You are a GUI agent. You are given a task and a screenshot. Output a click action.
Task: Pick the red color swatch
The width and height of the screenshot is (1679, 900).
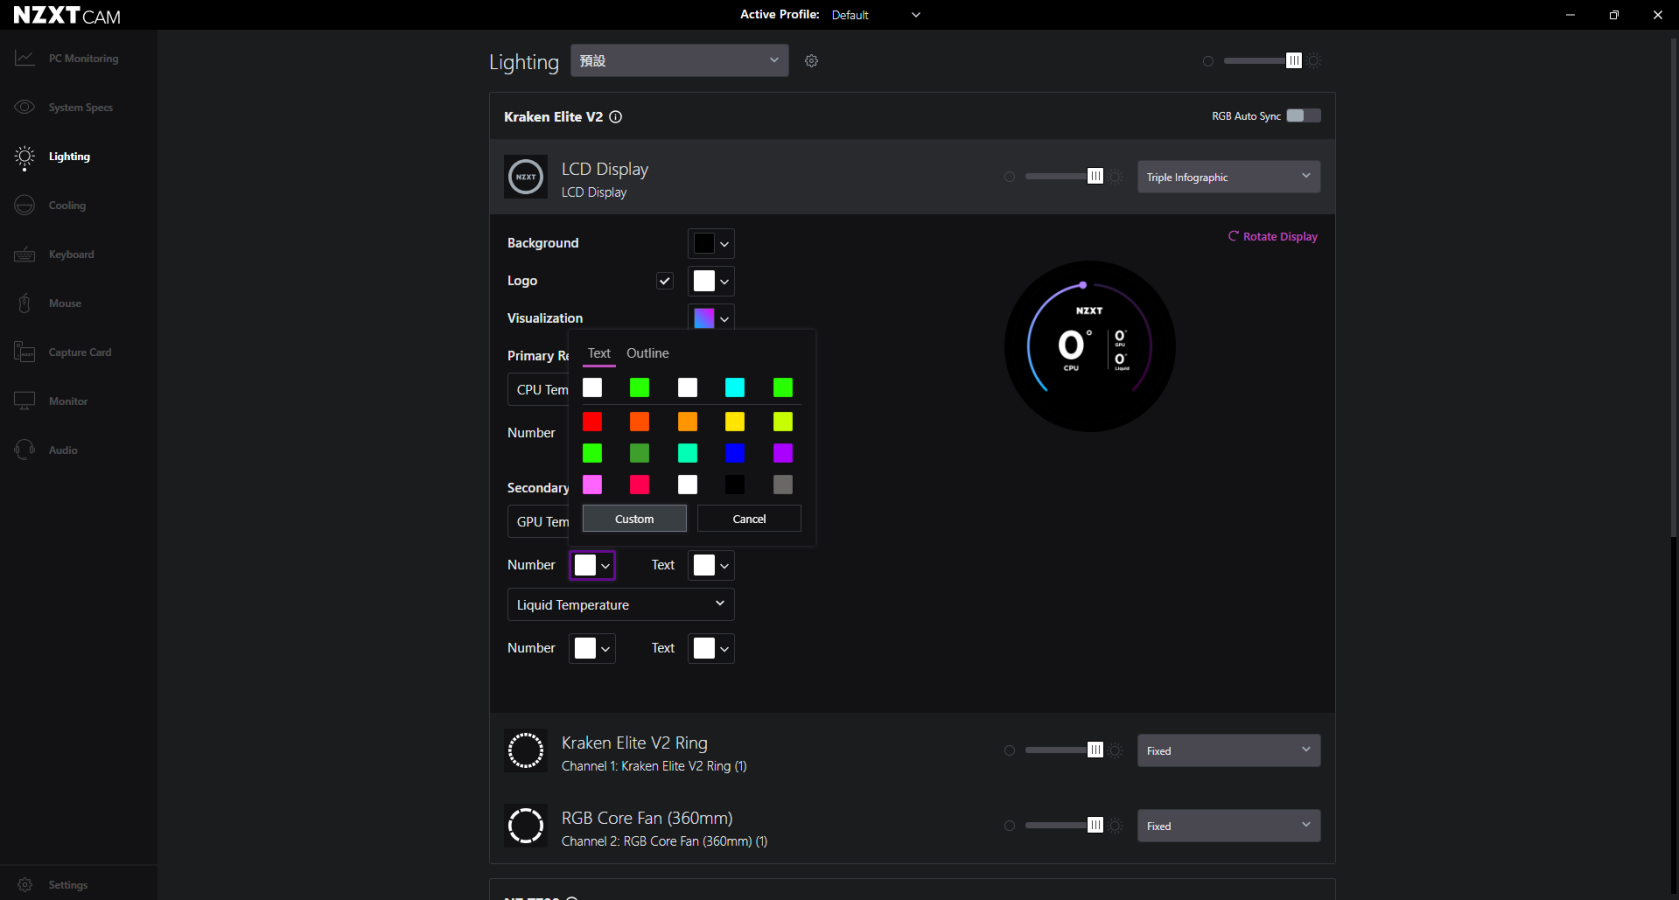pyautogui.click(x=592, y=422)
